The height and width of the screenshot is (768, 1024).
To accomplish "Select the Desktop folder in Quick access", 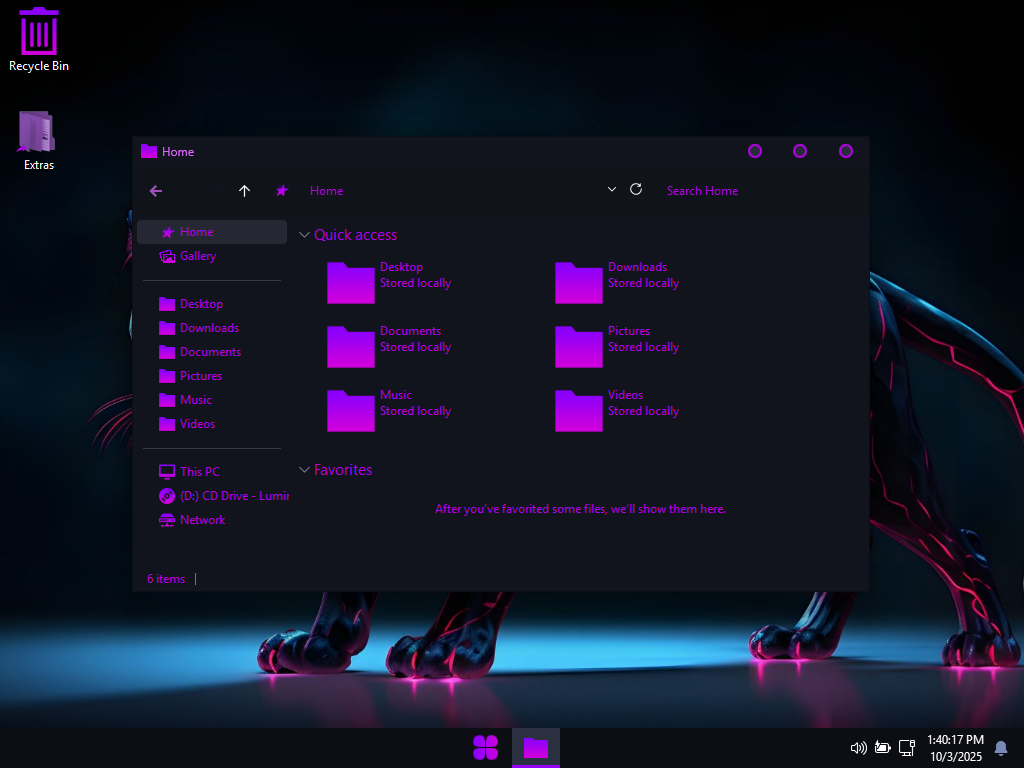I will point(389,282).
